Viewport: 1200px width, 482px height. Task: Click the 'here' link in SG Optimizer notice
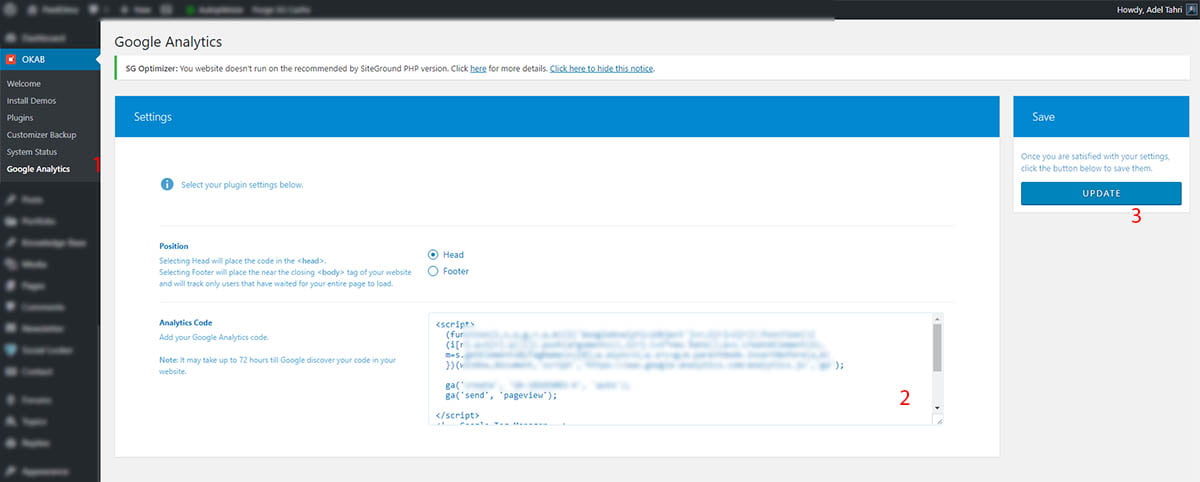(x=478, y=69)
